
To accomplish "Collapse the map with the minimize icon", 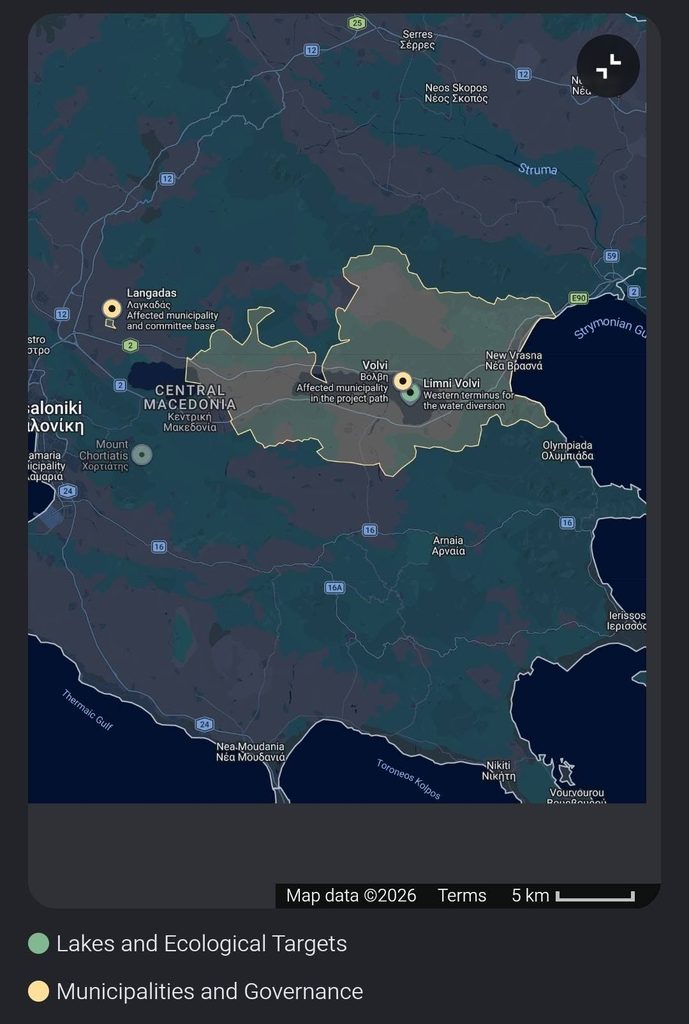I will pyautogui.click(x=608, y=66).
